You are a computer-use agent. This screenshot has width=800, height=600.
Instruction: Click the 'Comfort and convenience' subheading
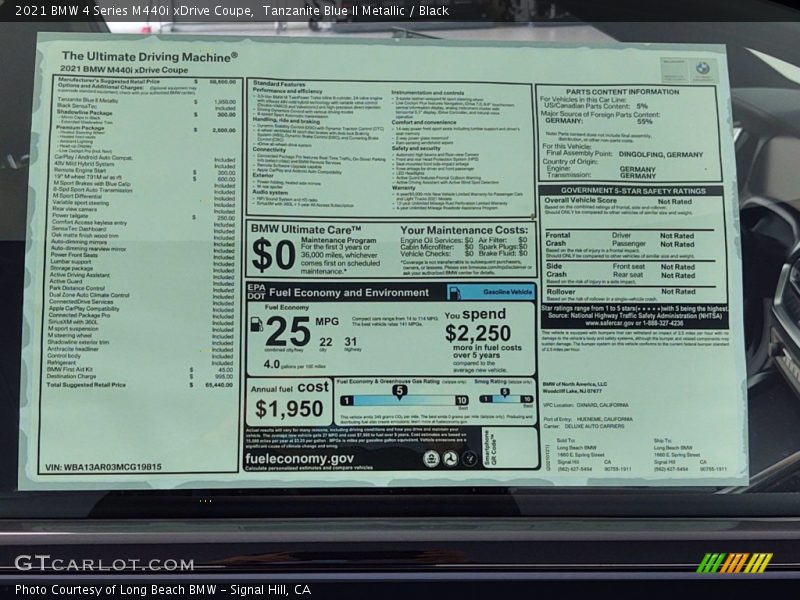click(424, 122)
